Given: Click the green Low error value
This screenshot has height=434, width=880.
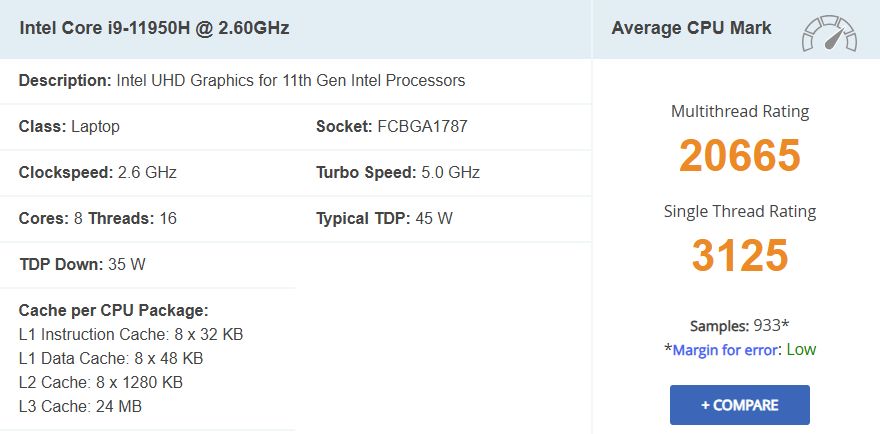Looking at the screenshot, I should coord(801,350).
